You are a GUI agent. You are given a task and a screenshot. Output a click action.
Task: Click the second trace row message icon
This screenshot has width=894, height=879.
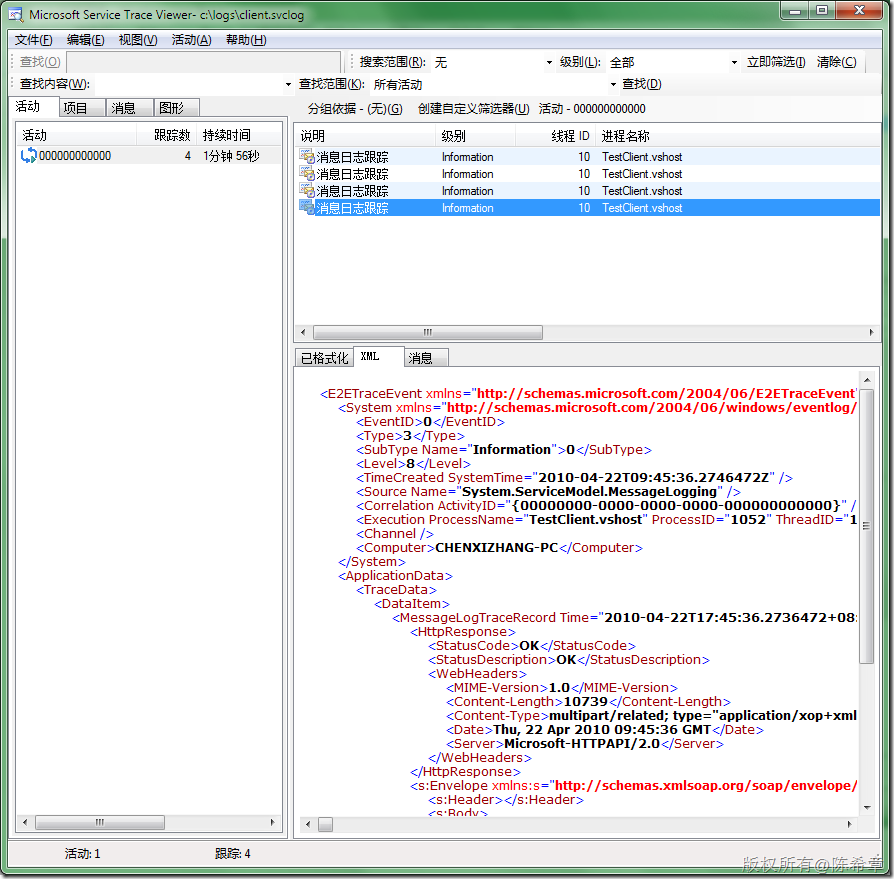click(x=307, y=173)
